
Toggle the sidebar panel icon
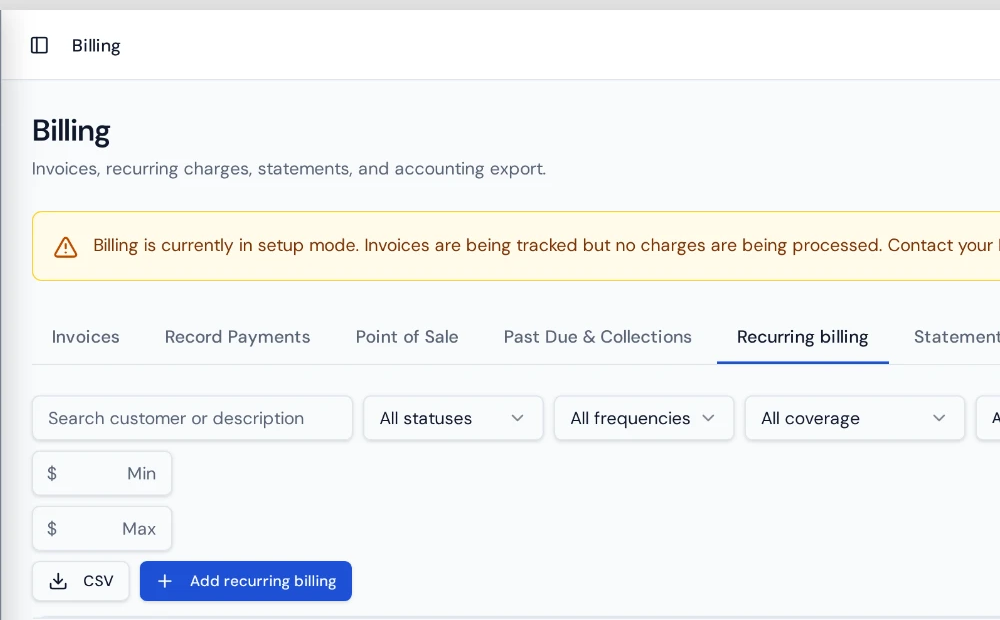pos(40,45)
